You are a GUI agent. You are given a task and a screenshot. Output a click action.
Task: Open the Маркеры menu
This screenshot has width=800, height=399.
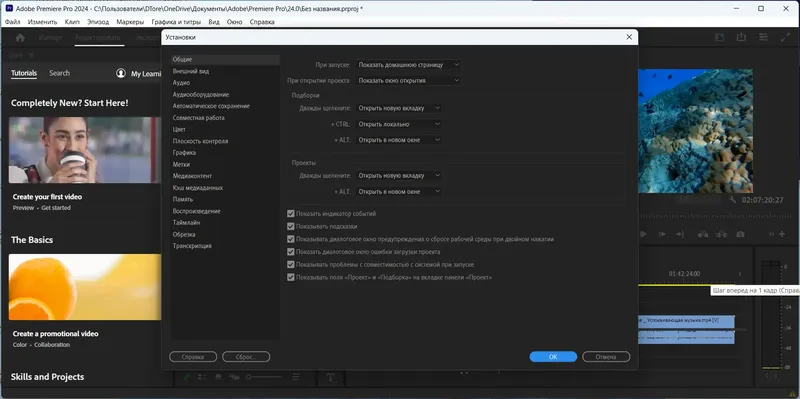(x=130, y=22)
